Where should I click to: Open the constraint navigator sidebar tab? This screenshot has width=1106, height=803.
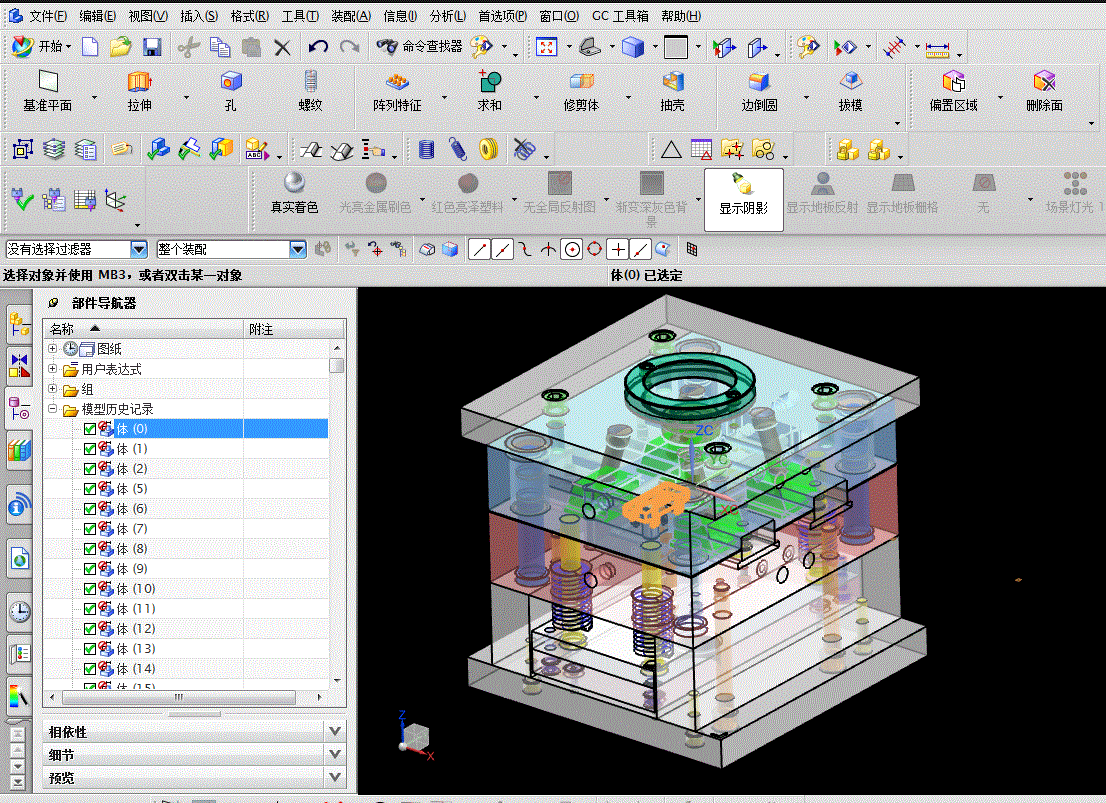coord(19,366)
